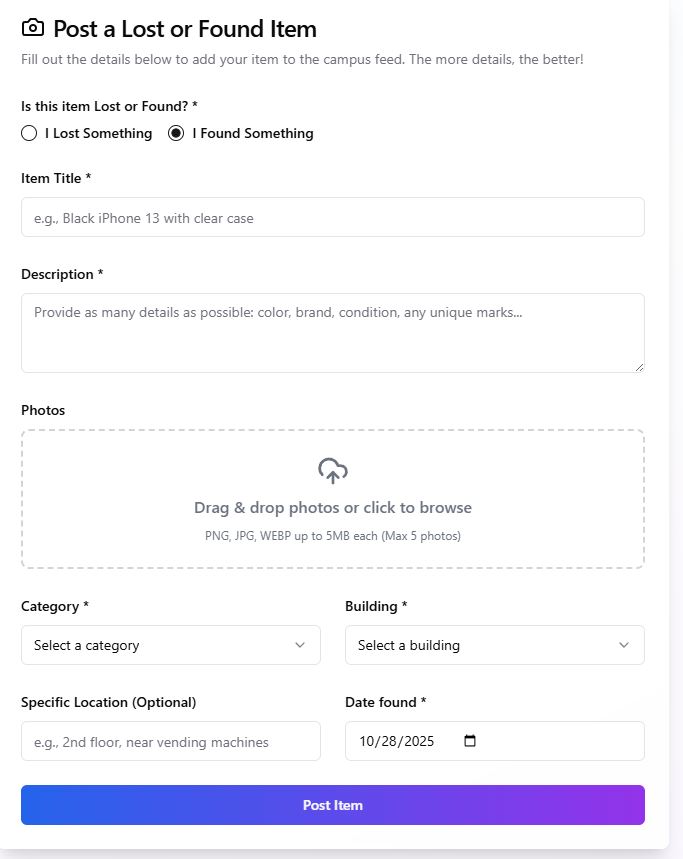Viewport: 683px width, 859px height.
Task: Click the Building dropdown chevron arrow
Action: pos(624,645)
